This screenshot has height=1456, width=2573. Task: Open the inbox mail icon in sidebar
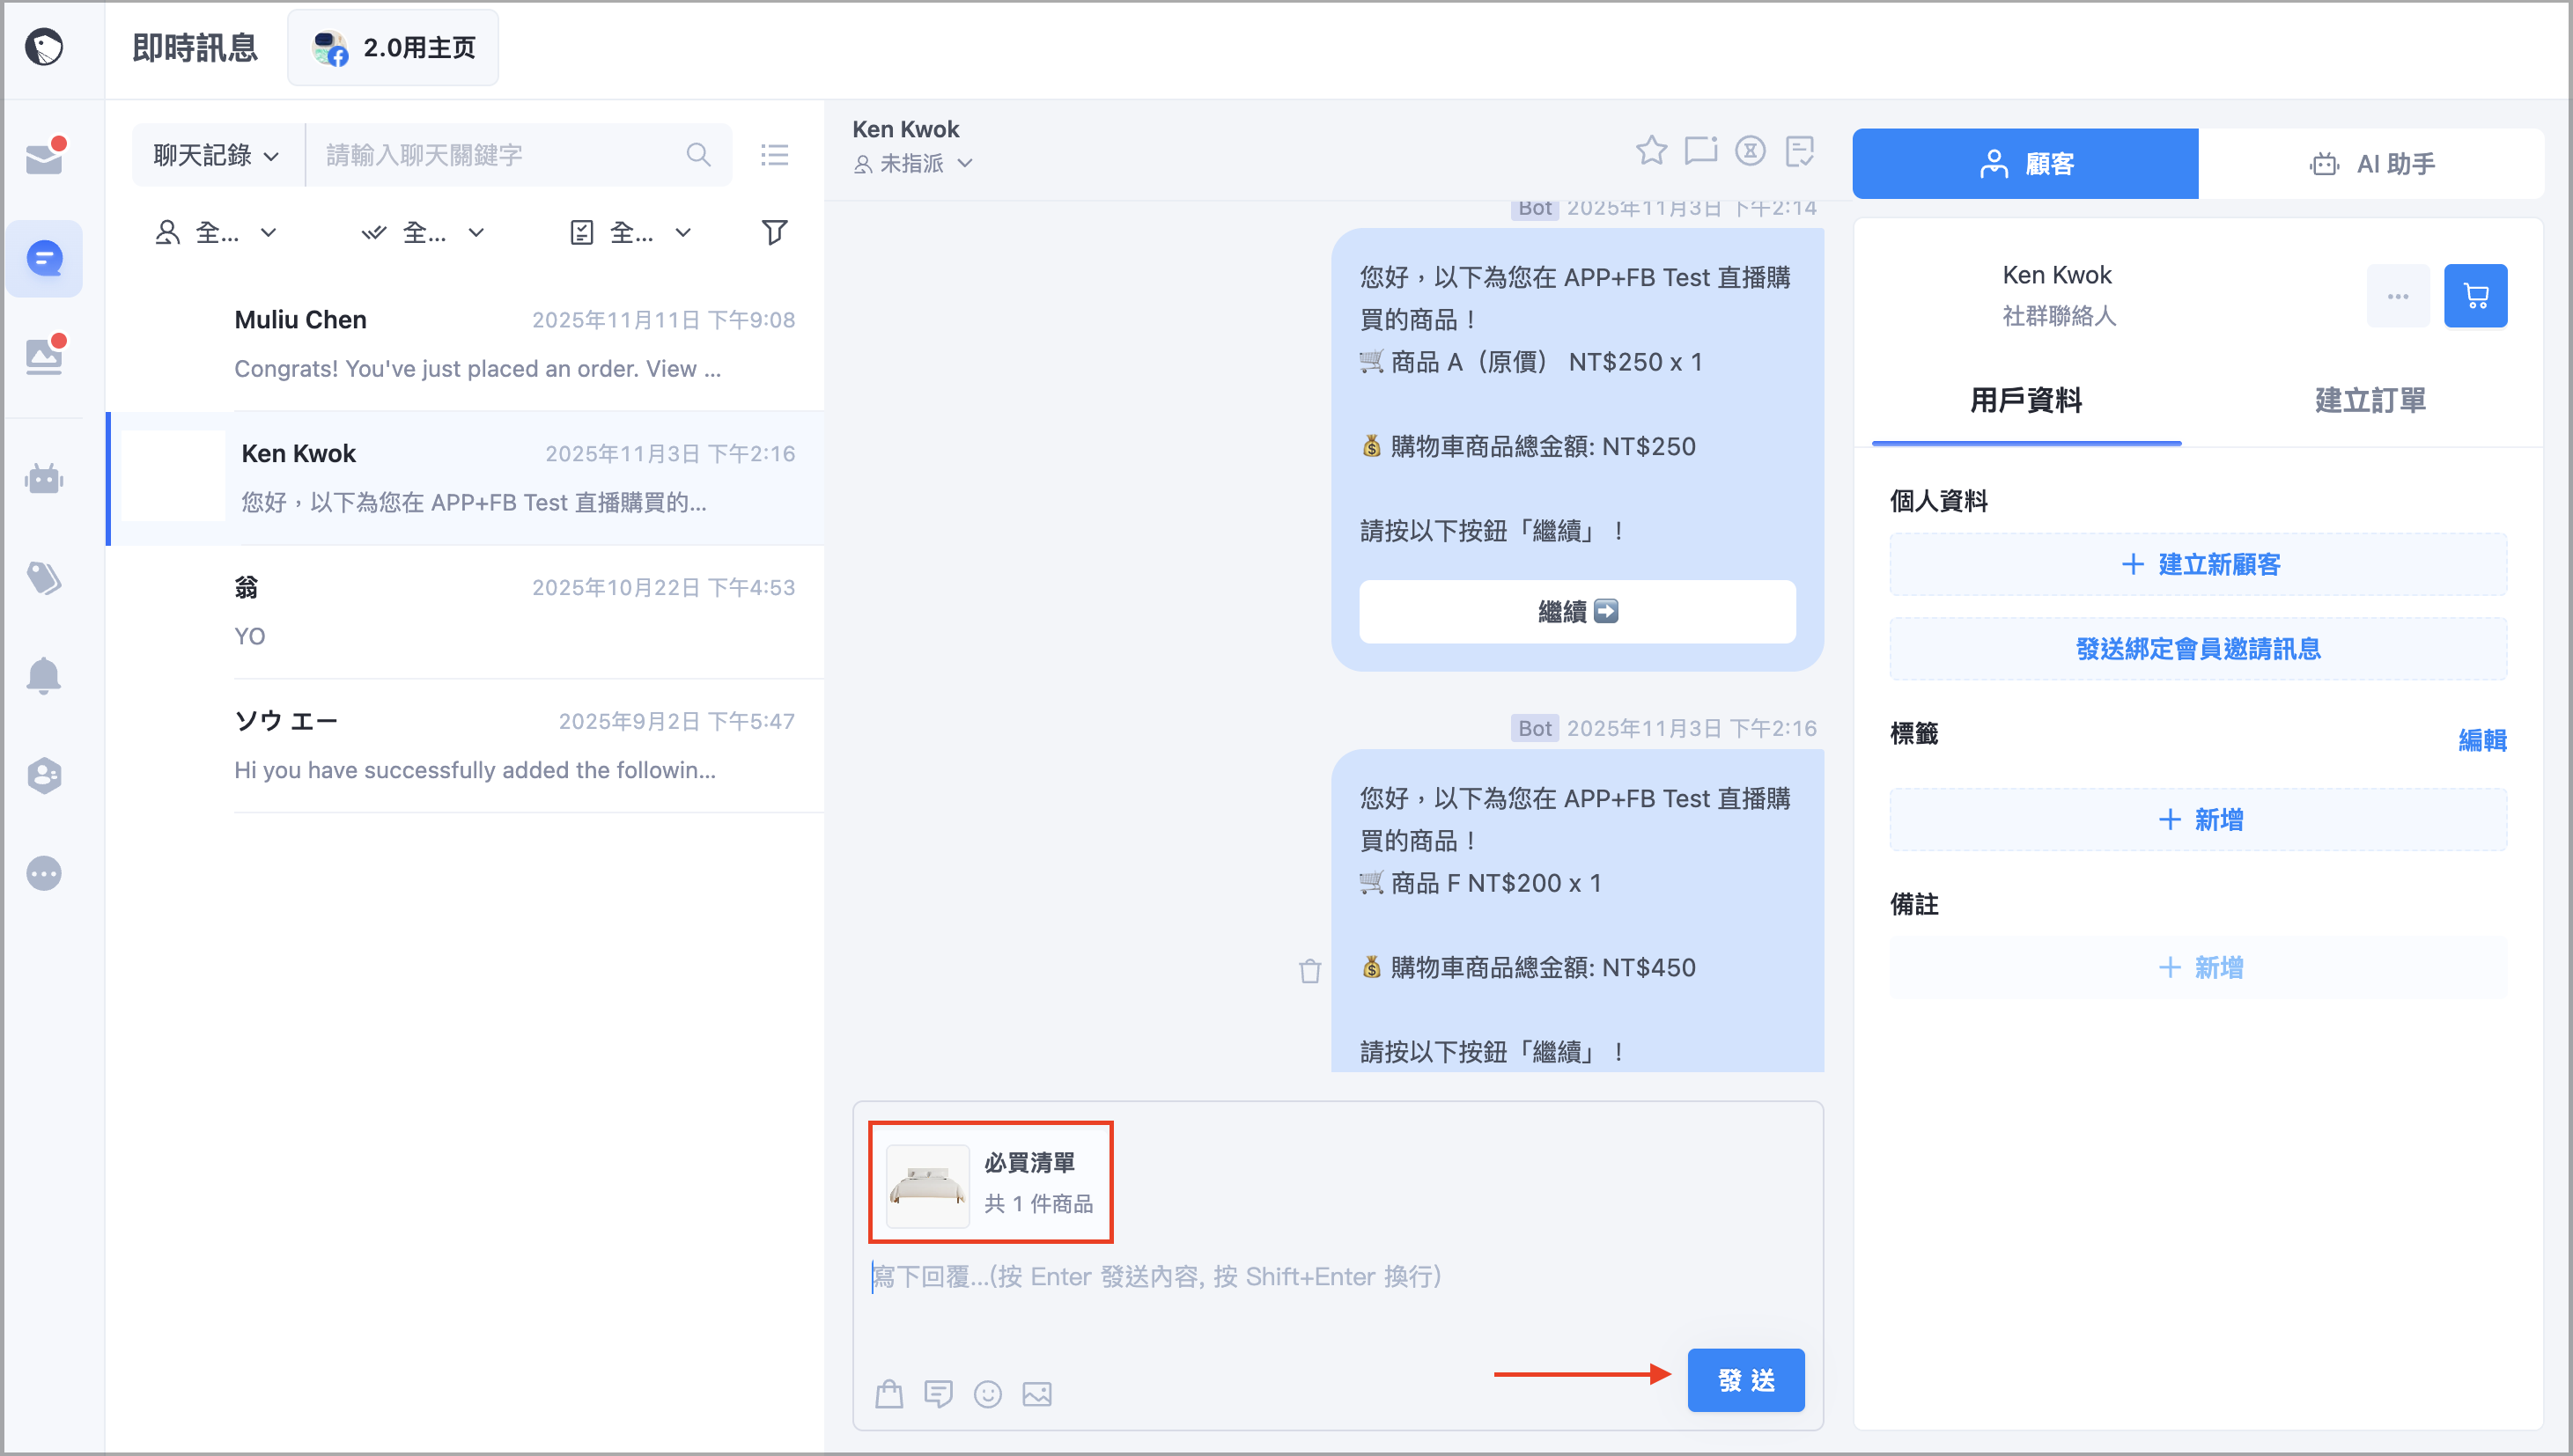coord(44,158)
